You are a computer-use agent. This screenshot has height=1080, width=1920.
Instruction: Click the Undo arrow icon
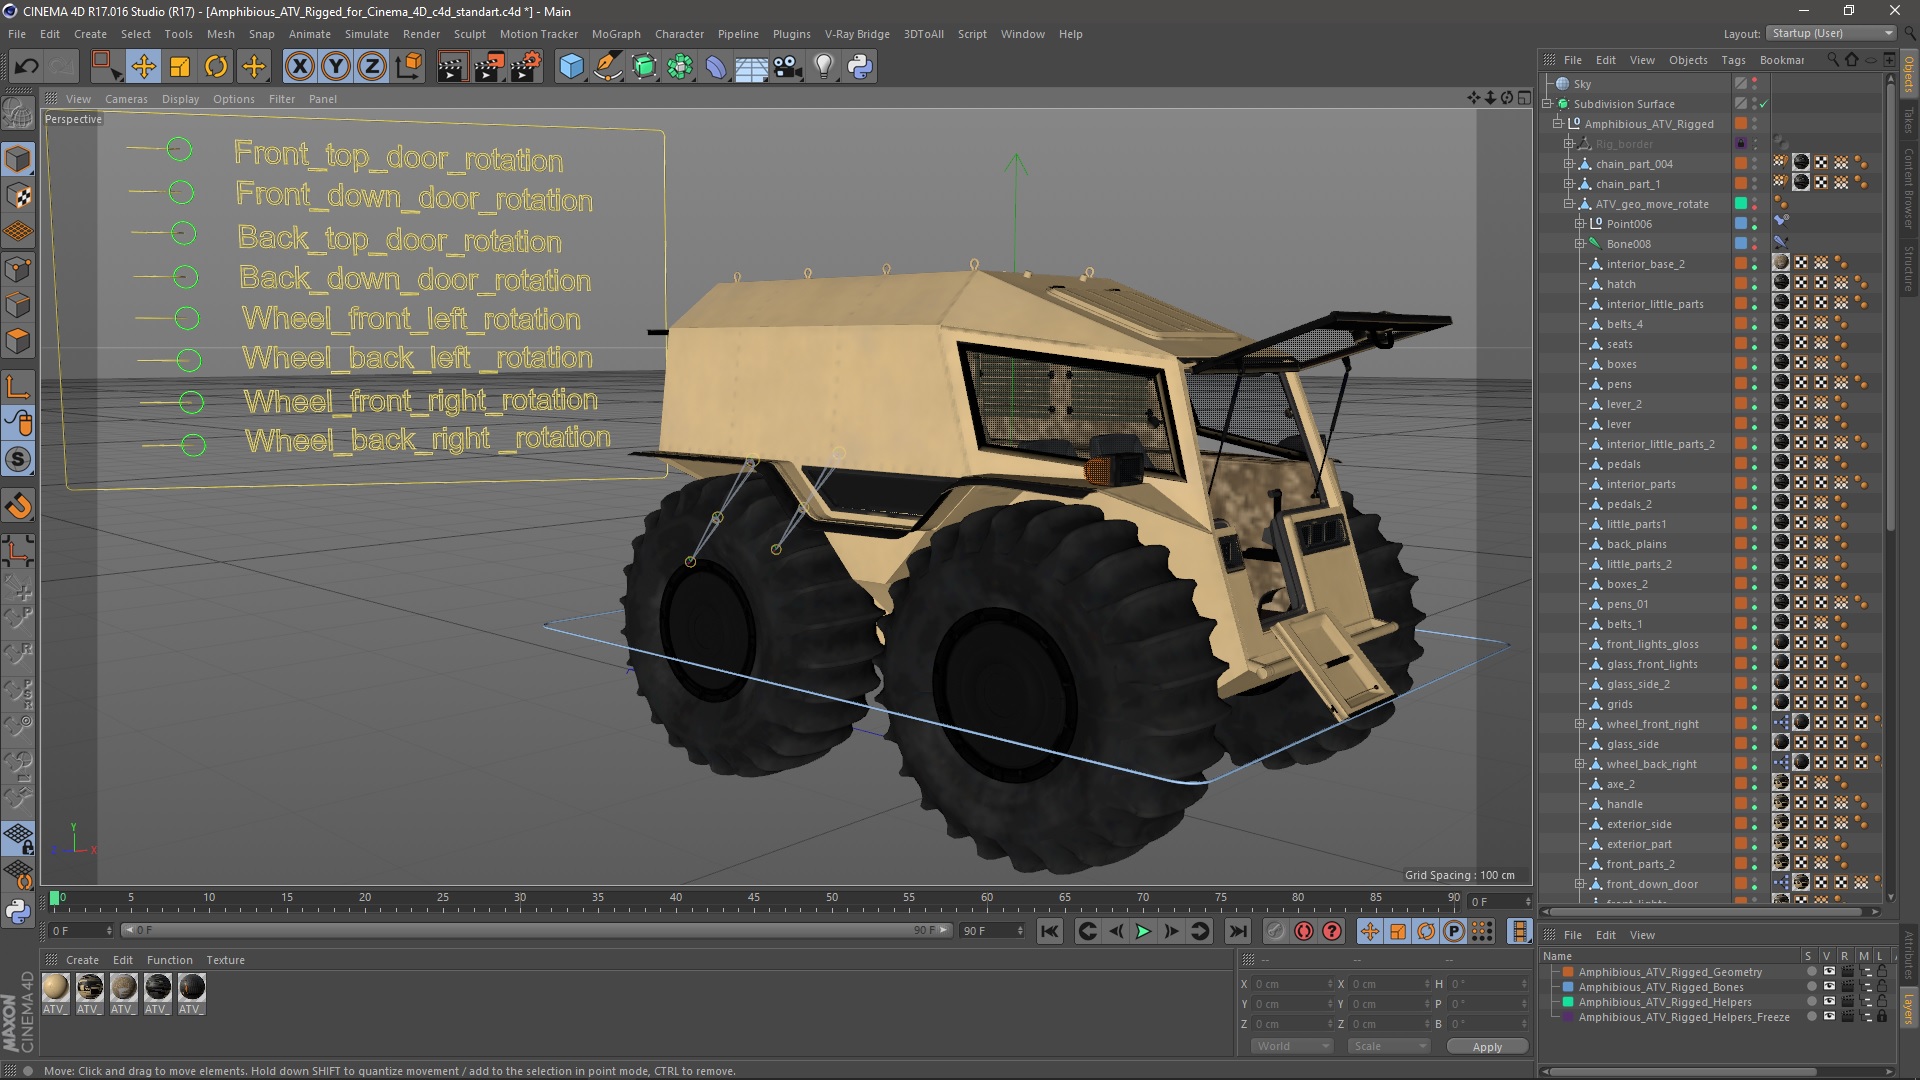click(x=26, y=67)
